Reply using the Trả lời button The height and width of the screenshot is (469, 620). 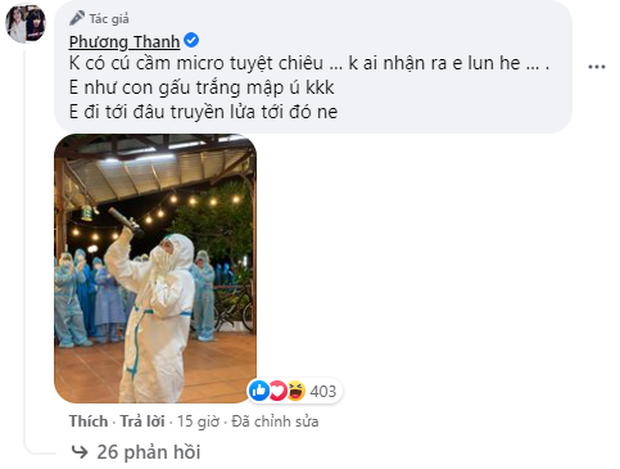click(x=142, y=421)
